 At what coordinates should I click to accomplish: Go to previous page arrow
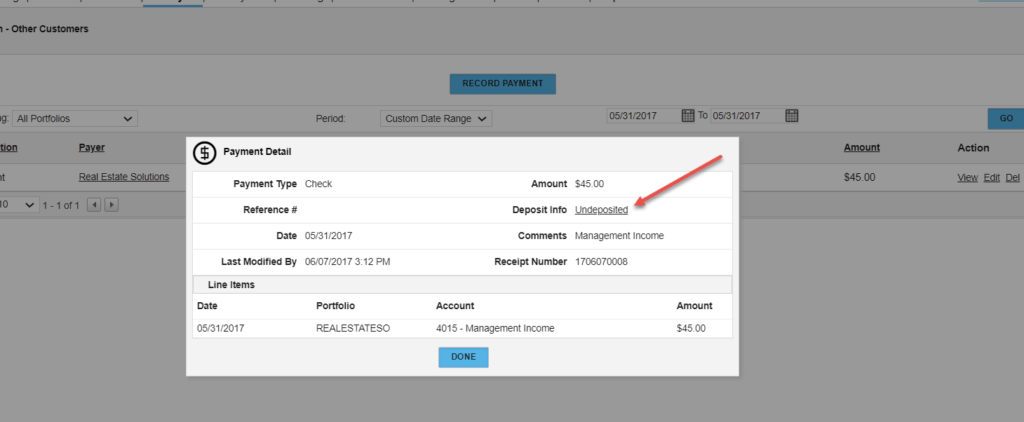coord(94,205)
